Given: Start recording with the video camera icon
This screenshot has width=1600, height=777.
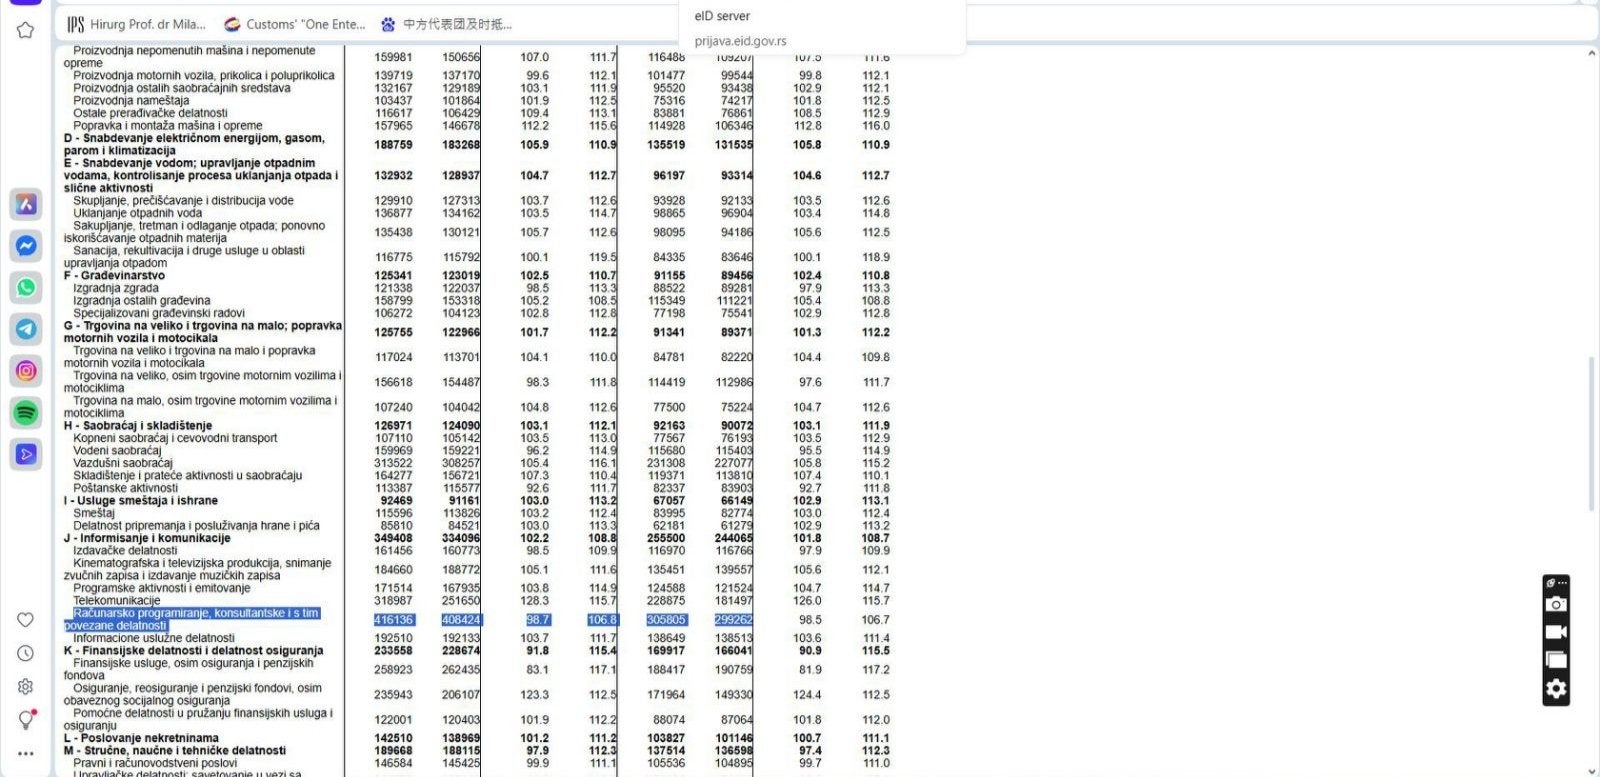Looking at the screenshot, I should [1556, 632].
